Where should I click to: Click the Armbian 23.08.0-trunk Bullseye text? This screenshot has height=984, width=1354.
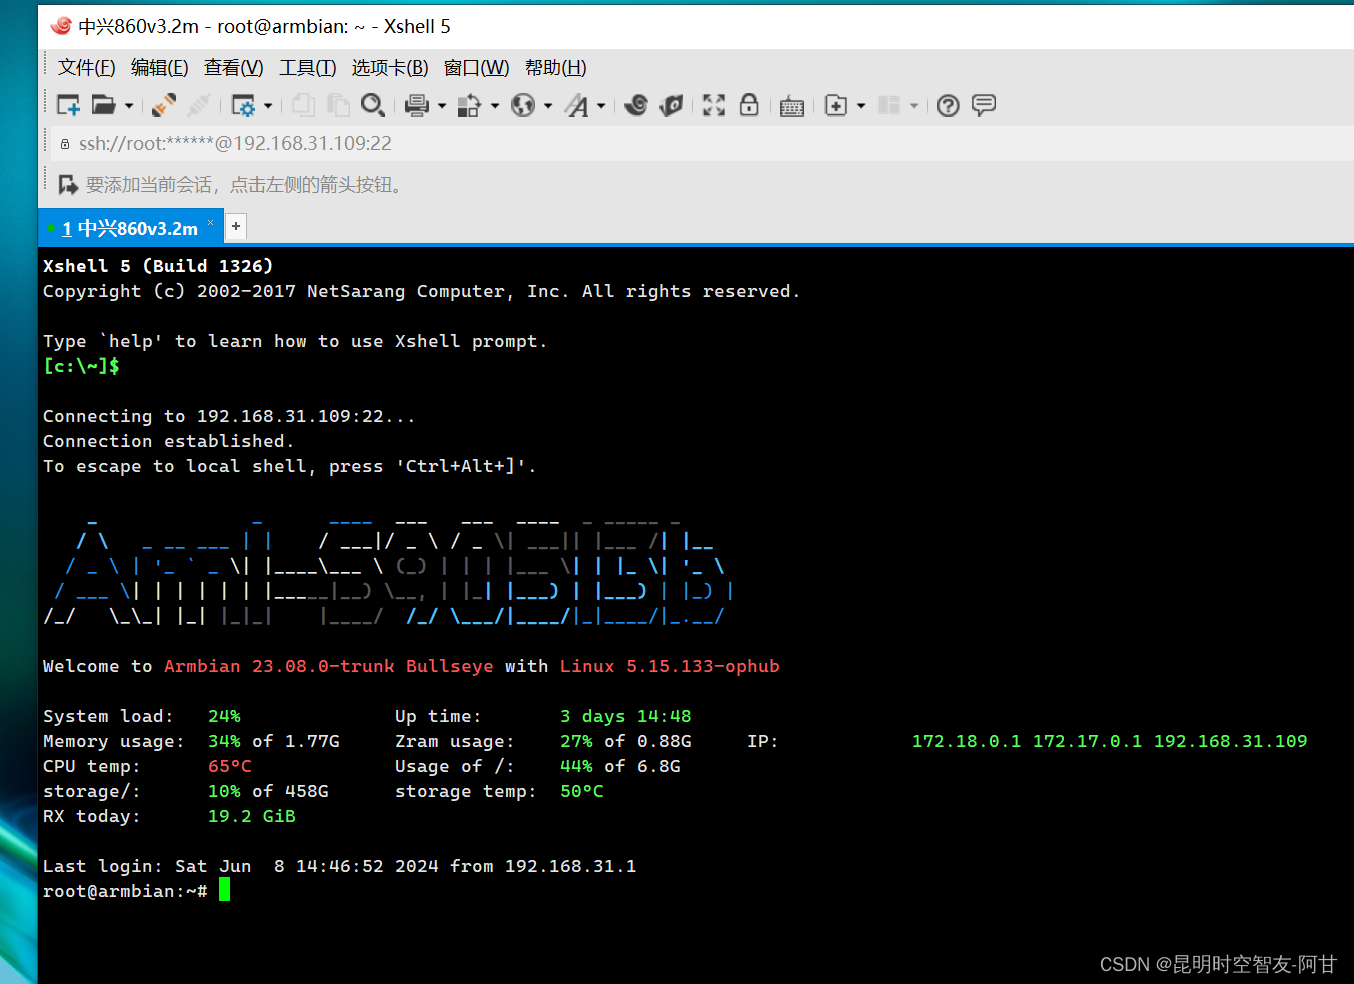click(329, 666)
